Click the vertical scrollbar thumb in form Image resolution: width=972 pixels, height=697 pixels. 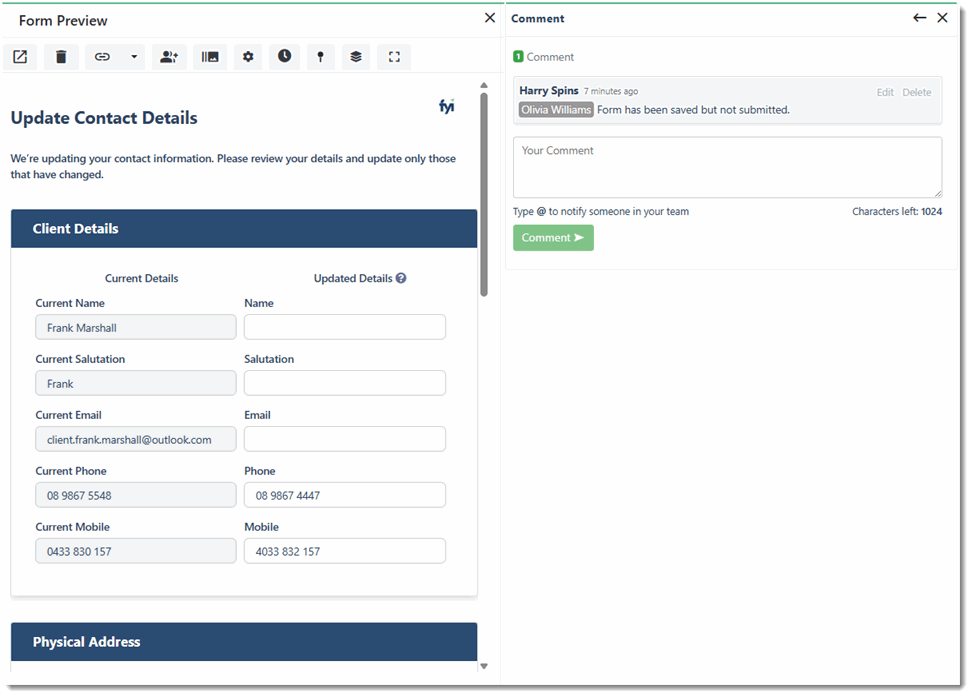484,195
